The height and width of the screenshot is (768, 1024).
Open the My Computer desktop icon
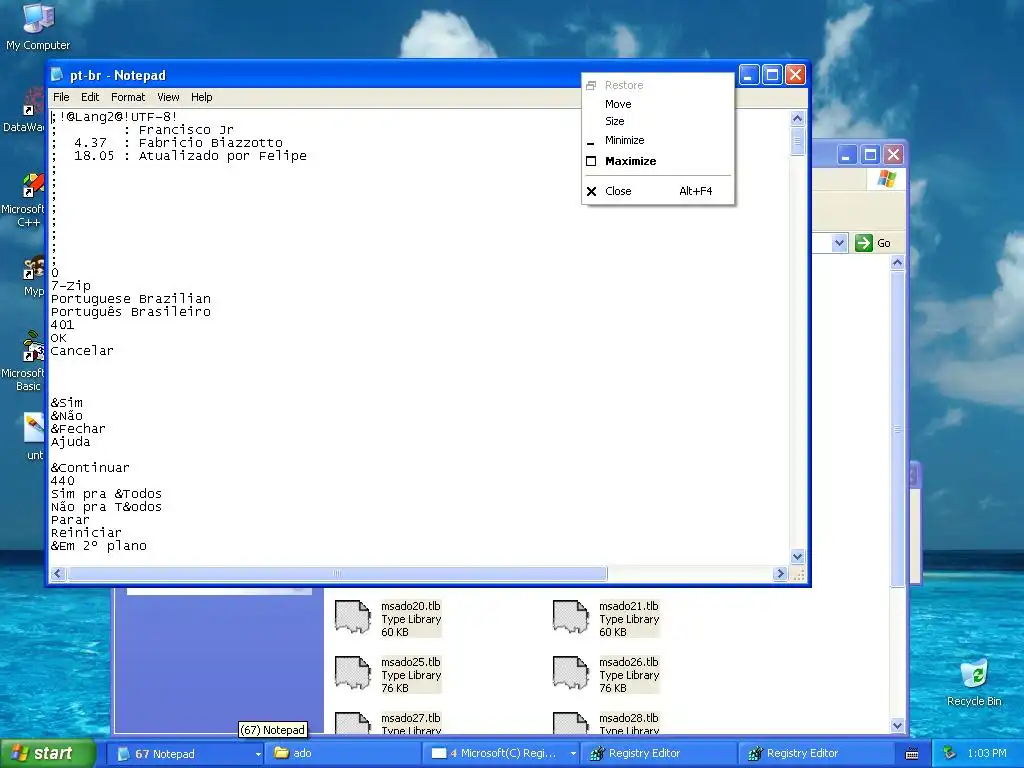click(x=38, y=27)
